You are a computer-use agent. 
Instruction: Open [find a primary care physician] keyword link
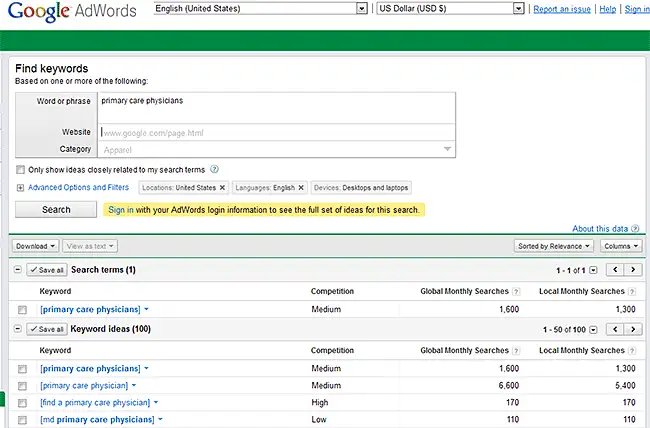pos(95,403)
